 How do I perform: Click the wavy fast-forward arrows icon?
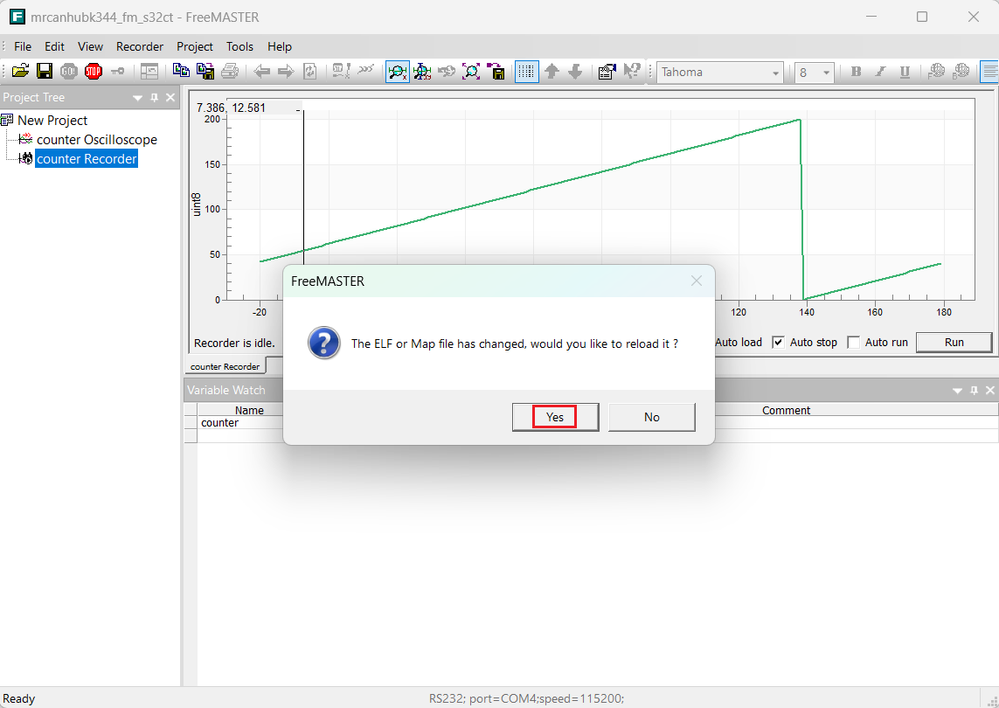click(366, 71)
